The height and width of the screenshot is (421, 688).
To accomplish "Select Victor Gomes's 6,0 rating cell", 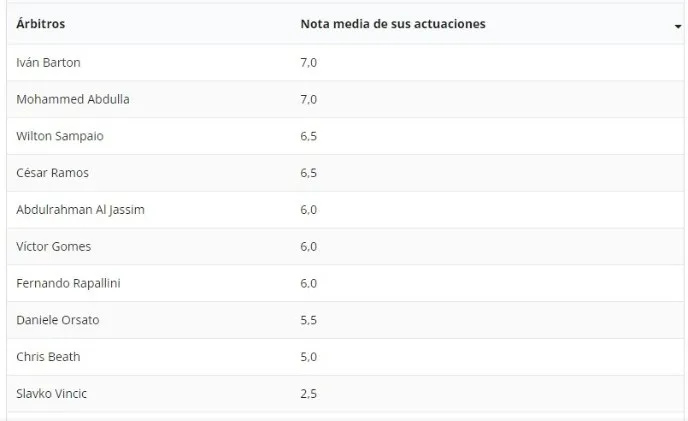I will point(309,246).
